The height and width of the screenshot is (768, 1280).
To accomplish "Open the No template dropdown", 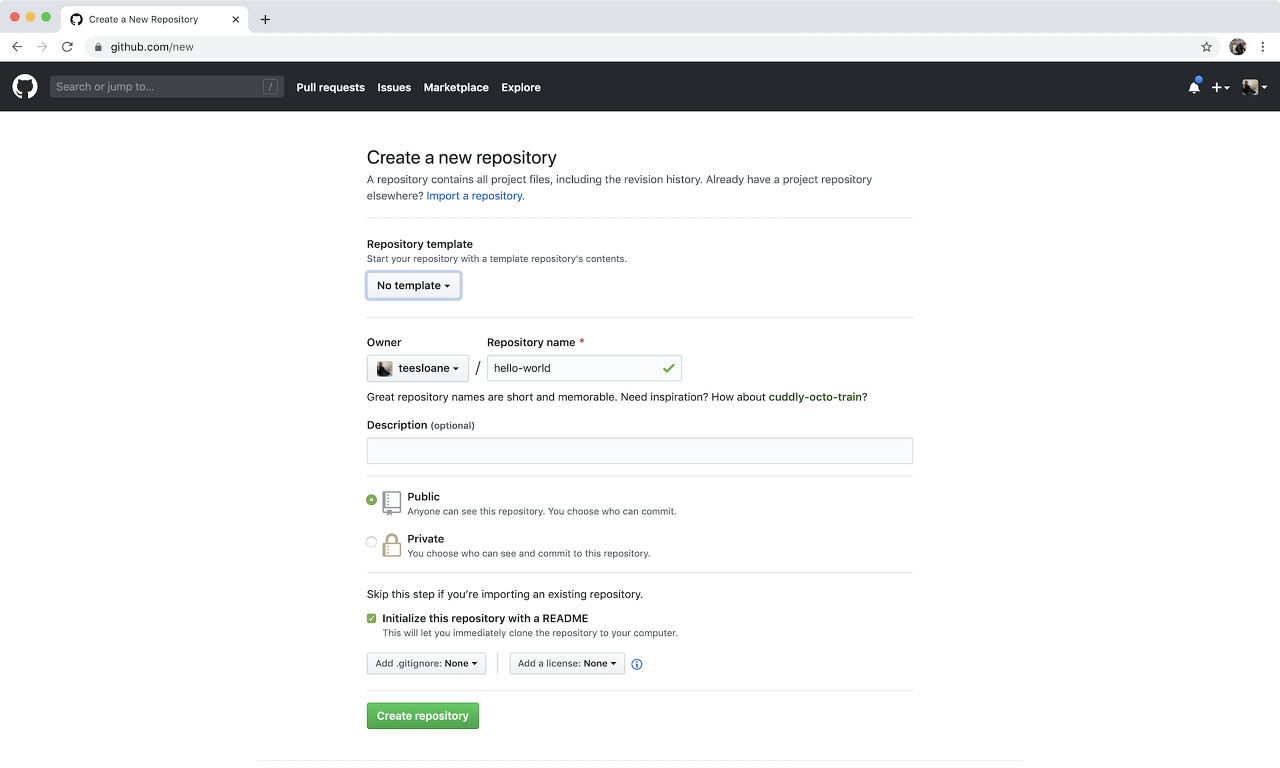I will tap(414, 286).
